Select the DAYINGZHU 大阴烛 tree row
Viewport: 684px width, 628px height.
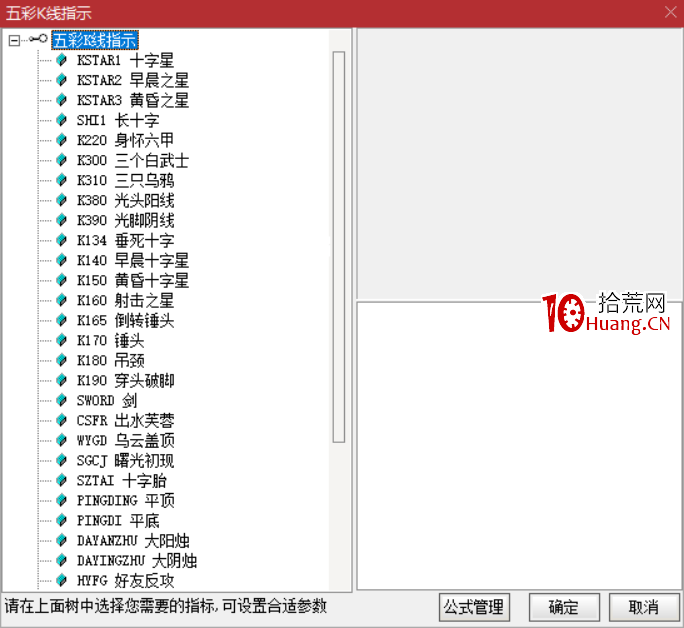tap(137, 561)
